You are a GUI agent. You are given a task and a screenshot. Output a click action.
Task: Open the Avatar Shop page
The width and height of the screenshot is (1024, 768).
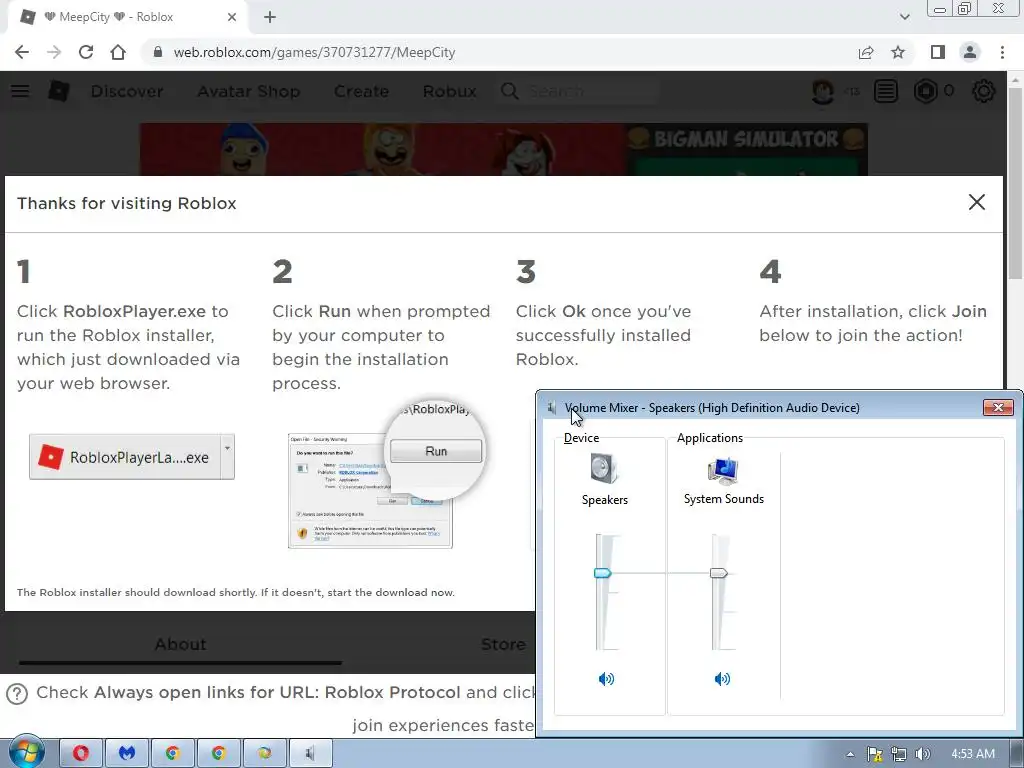249,91
